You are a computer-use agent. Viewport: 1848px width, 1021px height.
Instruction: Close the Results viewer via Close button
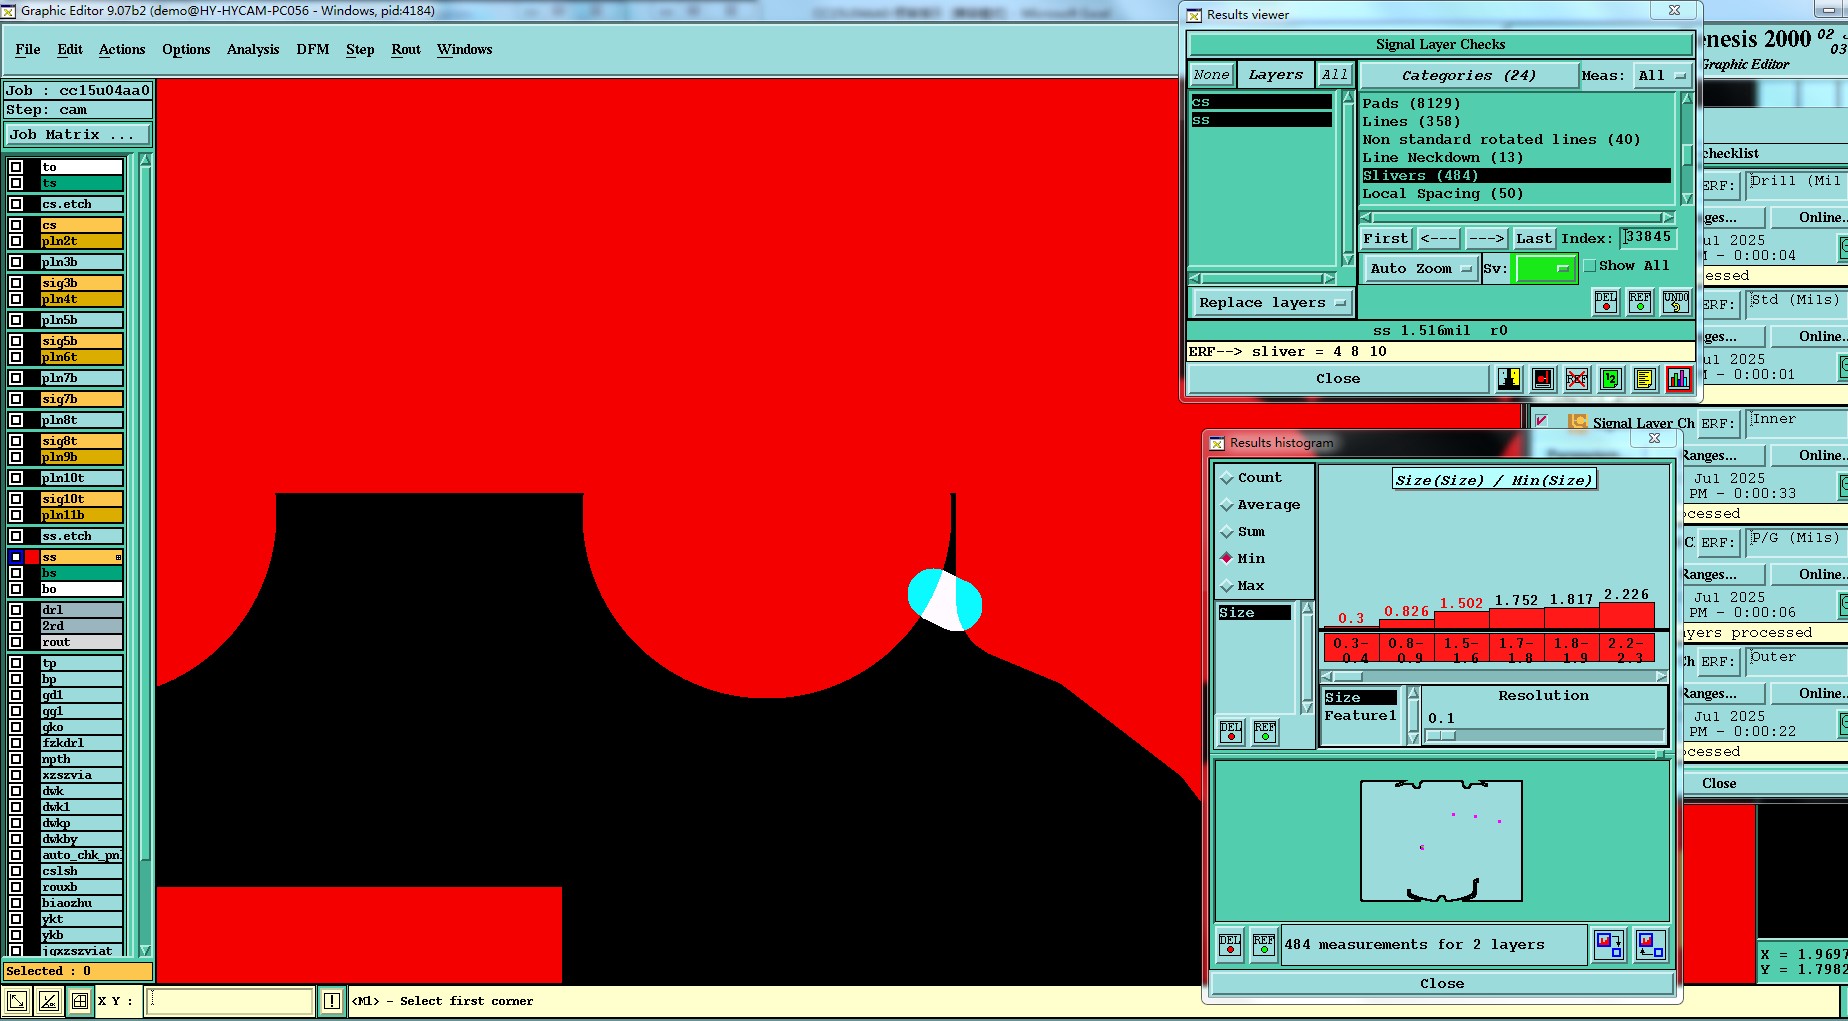[1338, 379]
